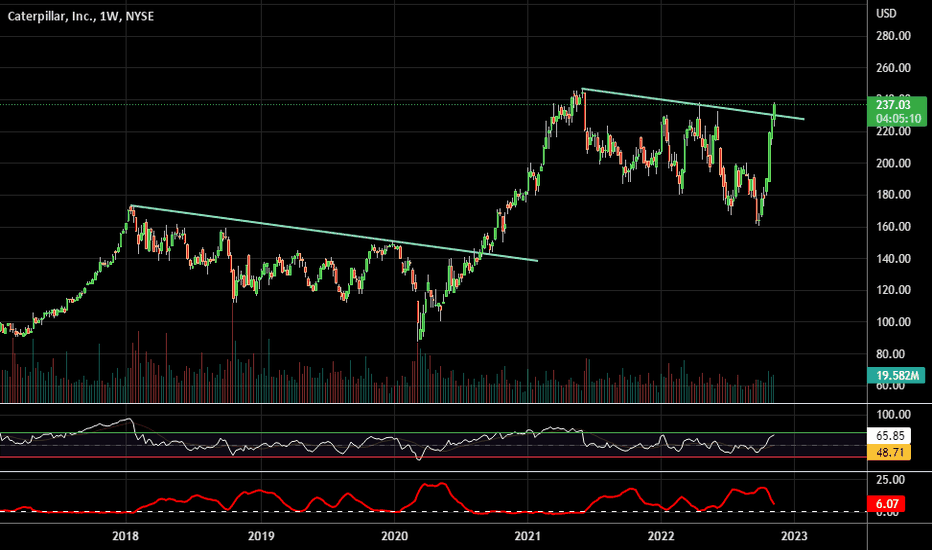
Task: Click the 120.00 price axis label
Action: pyautogui.click(x=893, y=290)
